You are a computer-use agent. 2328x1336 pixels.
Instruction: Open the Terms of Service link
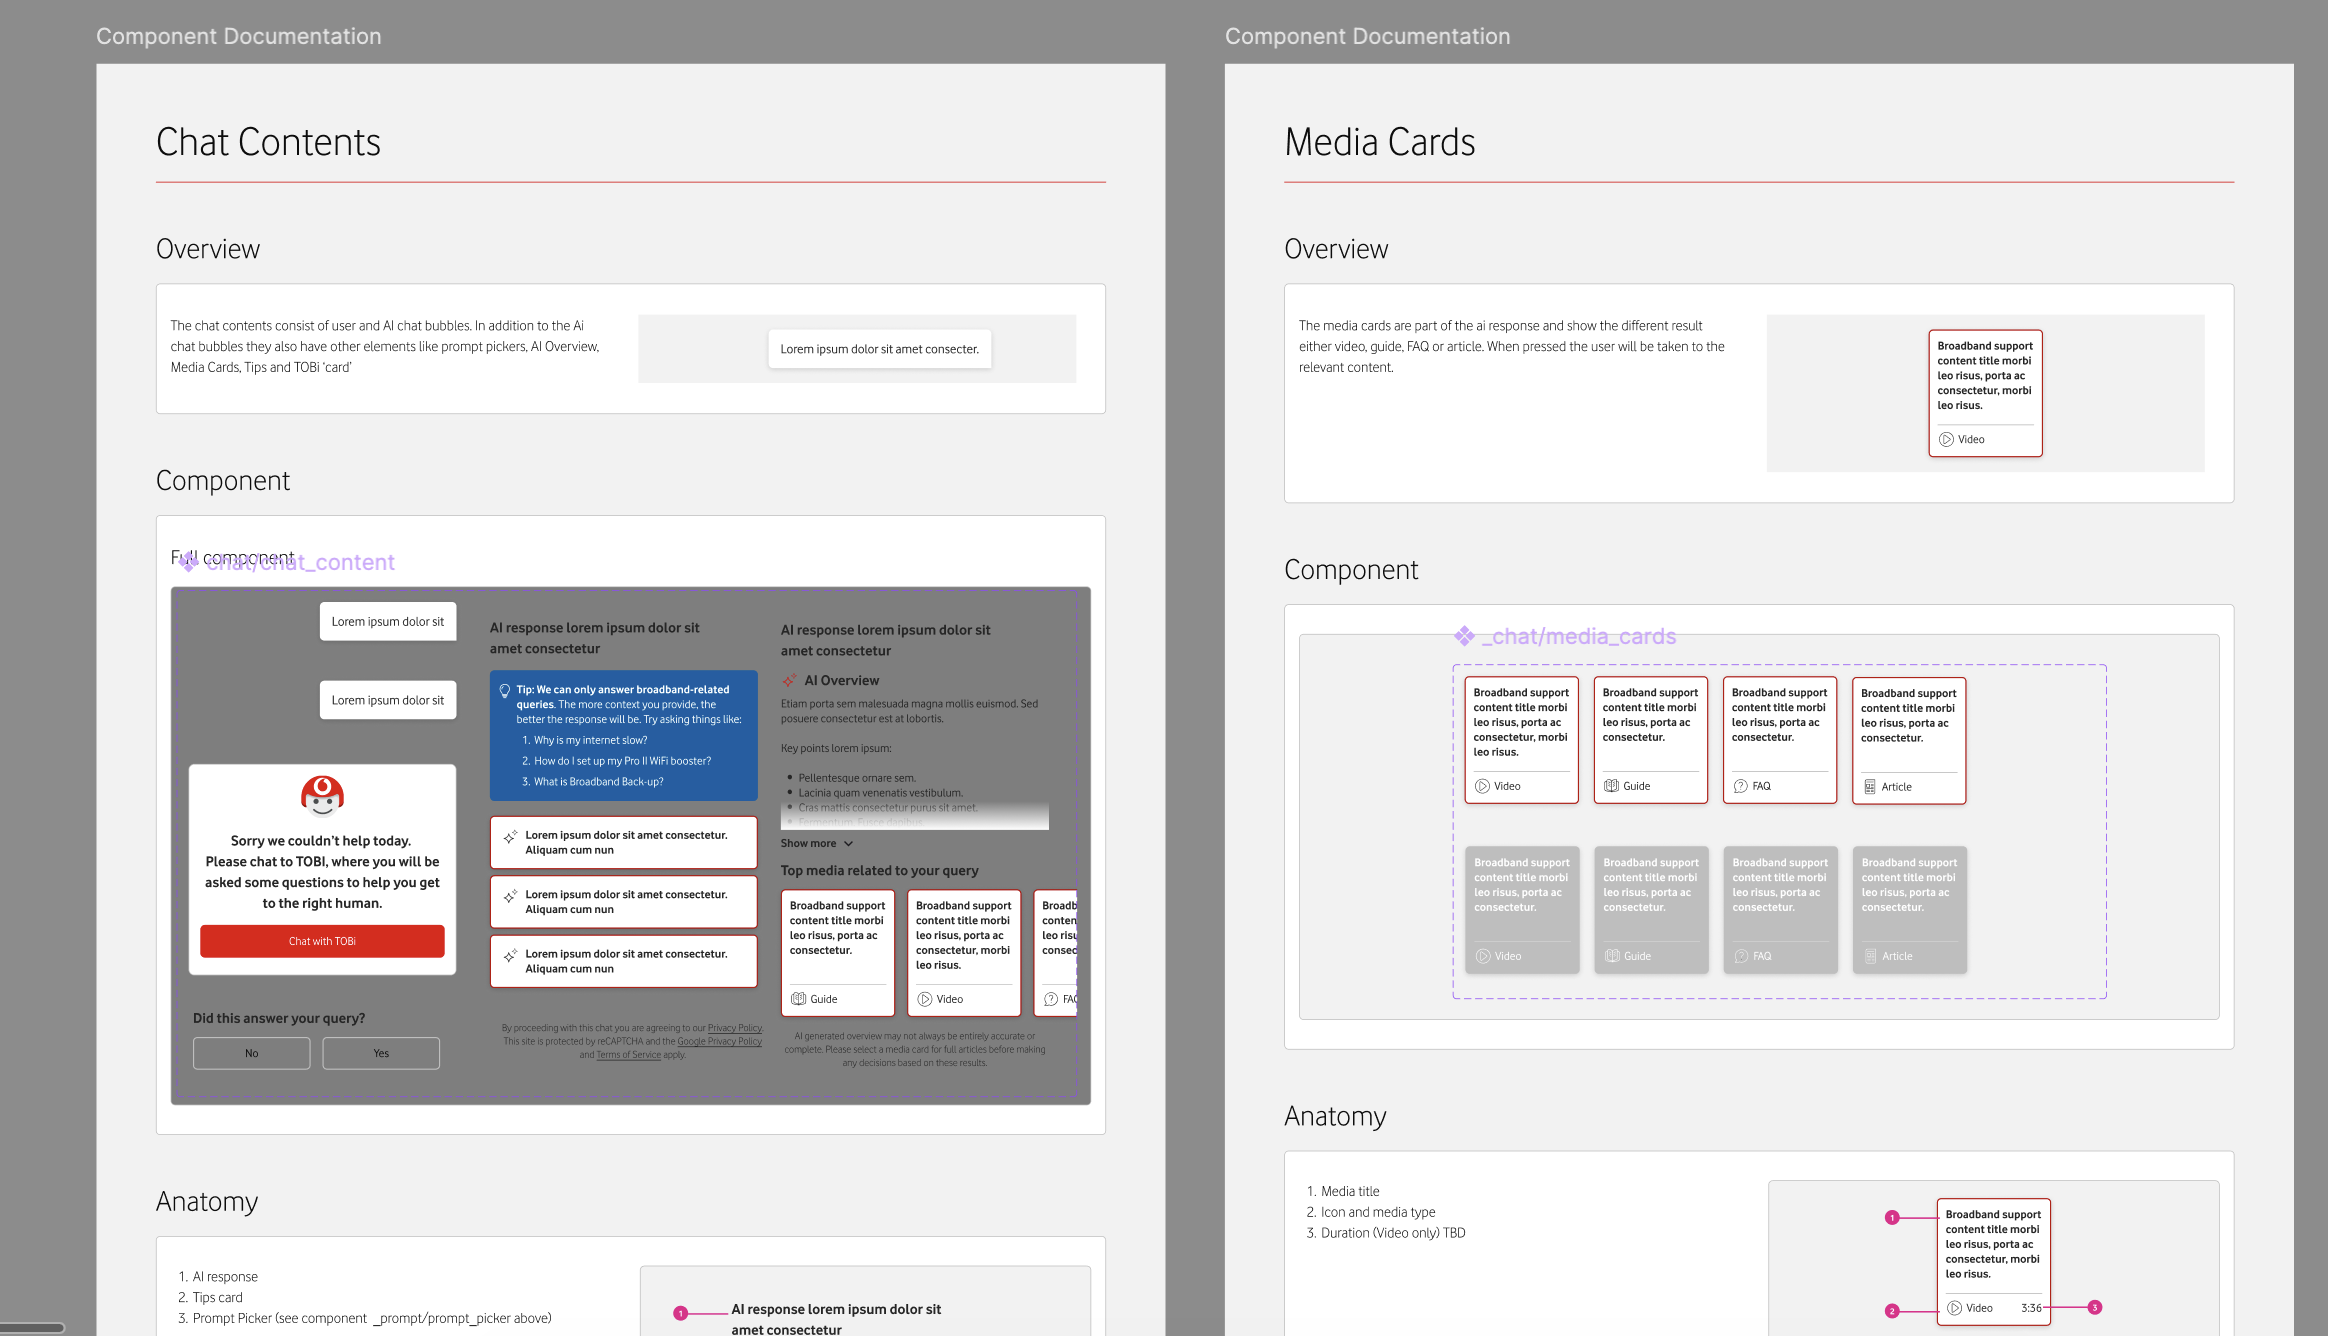pos(628,1055)
